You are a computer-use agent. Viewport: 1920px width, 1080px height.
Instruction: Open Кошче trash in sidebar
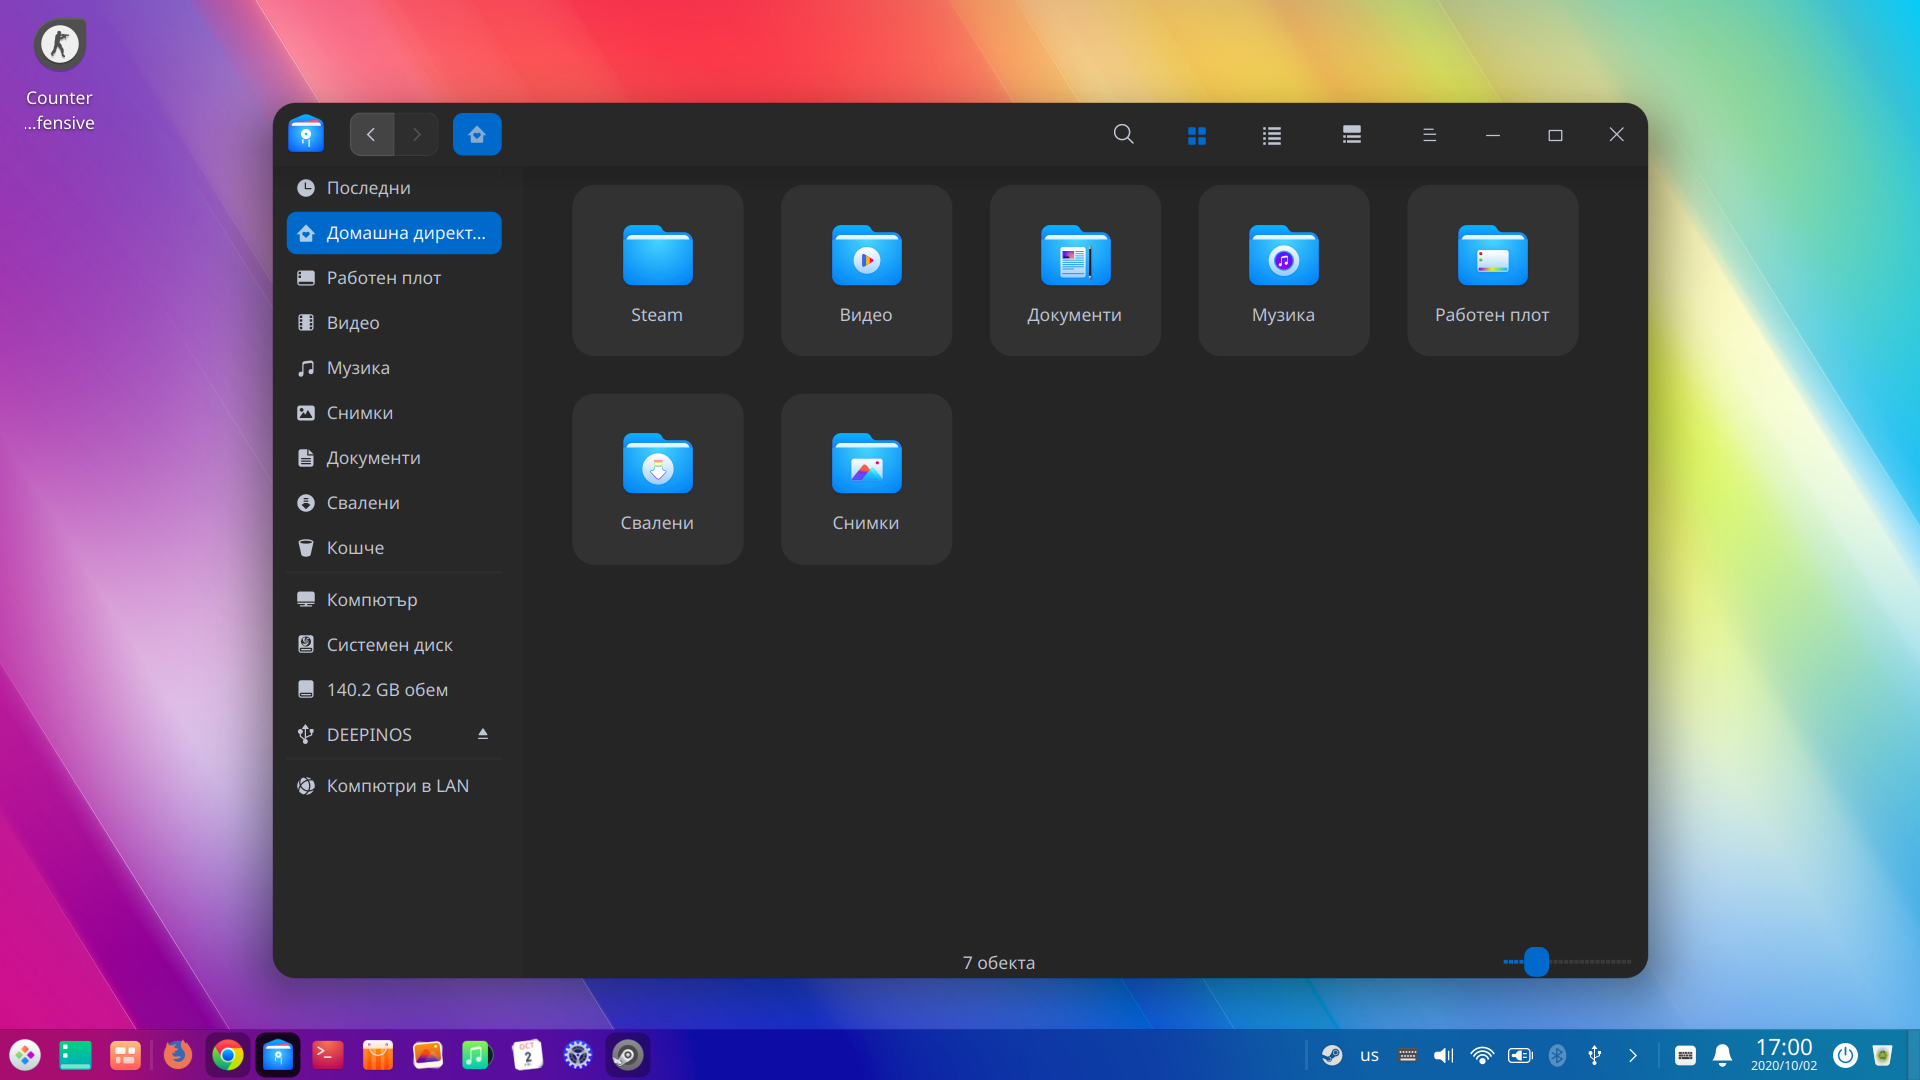click(x=355, y=548)
